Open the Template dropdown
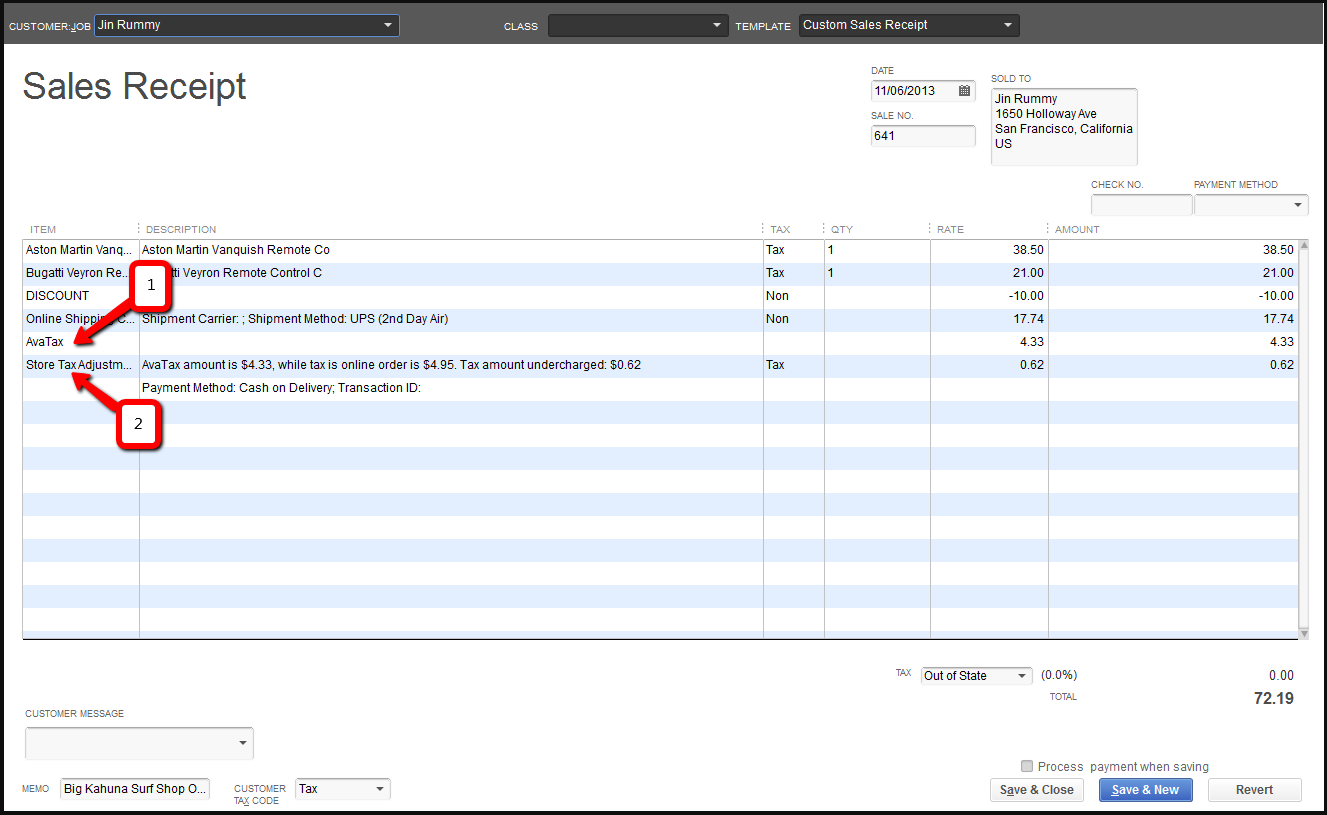The width and height of the screenshot is (1327, 815). [1008, 25]
